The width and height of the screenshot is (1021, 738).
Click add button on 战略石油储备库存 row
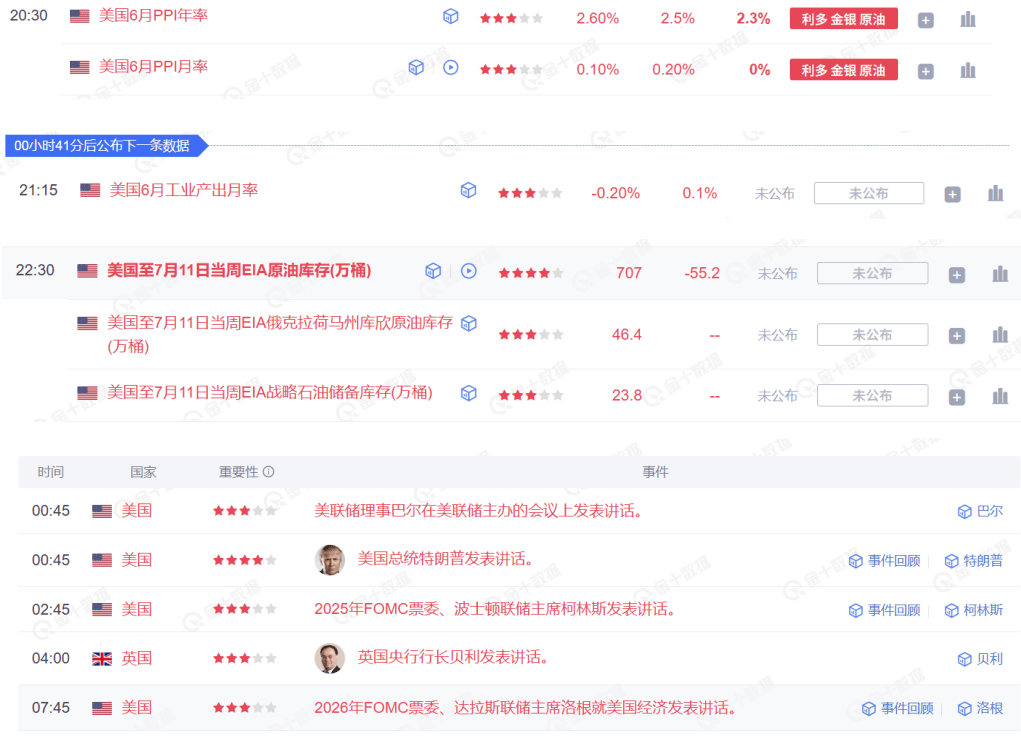pyautogui.click(x=957, y=397)
